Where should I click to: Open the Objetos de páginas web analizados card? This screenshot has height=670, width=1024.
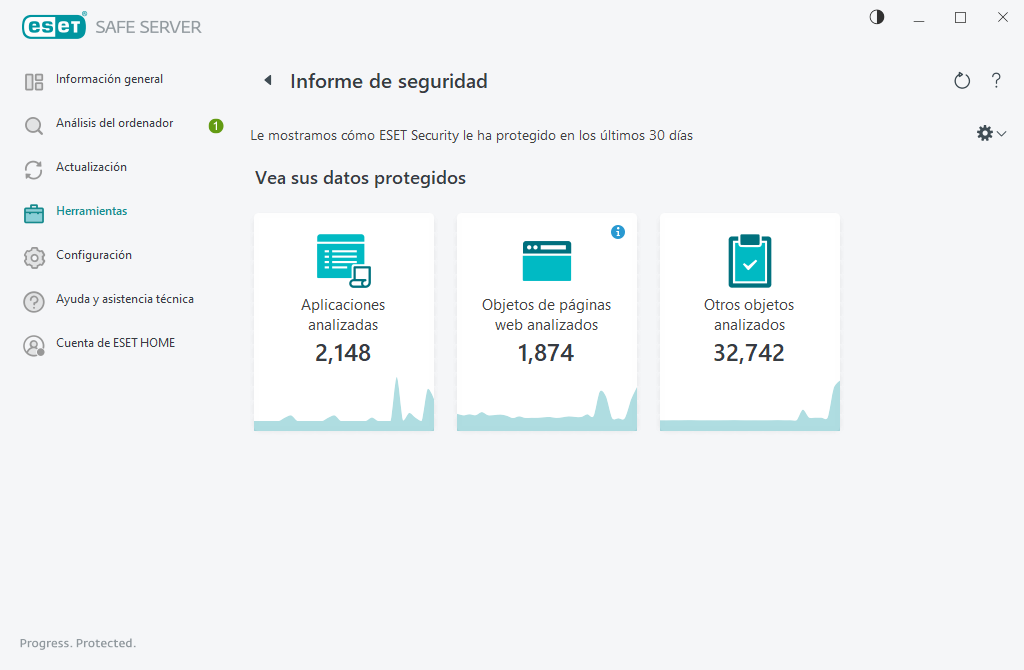[x=546, y=320]
